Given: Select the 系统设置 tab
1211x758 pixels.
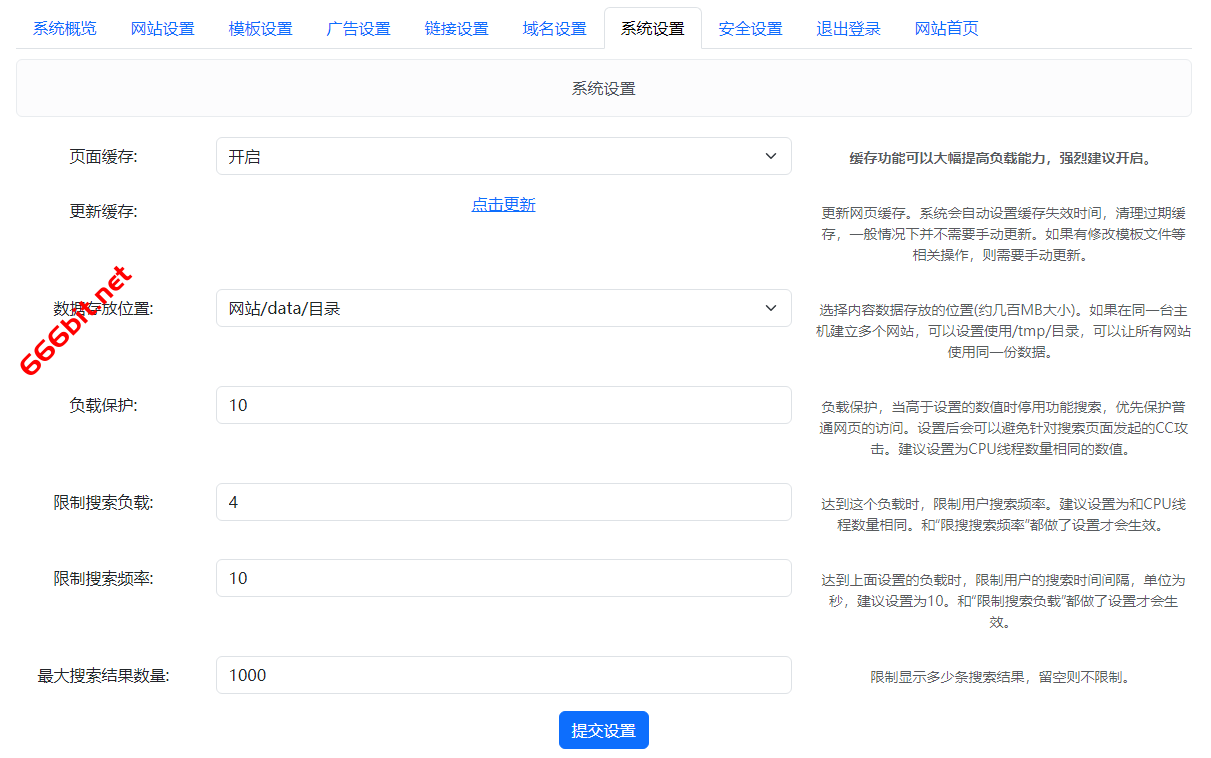Looking at the screenshot, I should 652,28.
